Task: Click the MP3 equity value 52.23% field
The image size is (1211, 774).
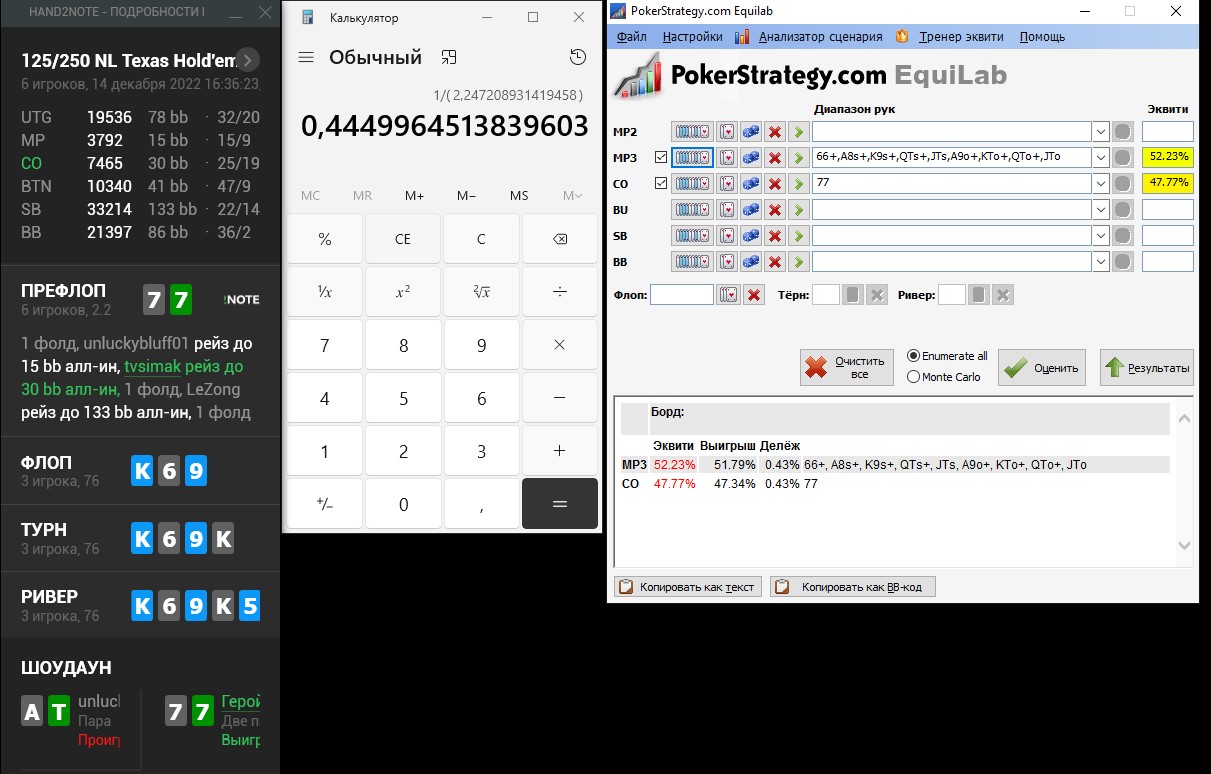Action: [x=1168, y=158]
